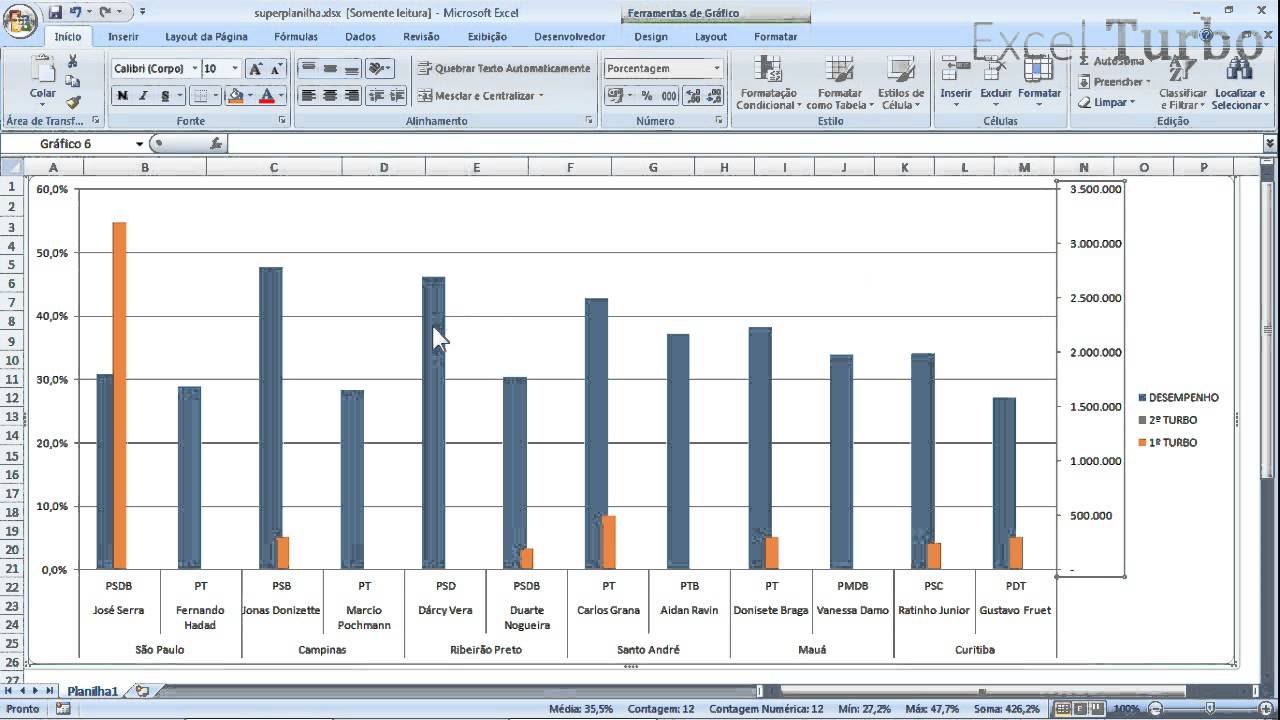Insert a new worksheet tab
Viewport: 1280px width, 720px height.
point(142,691)
